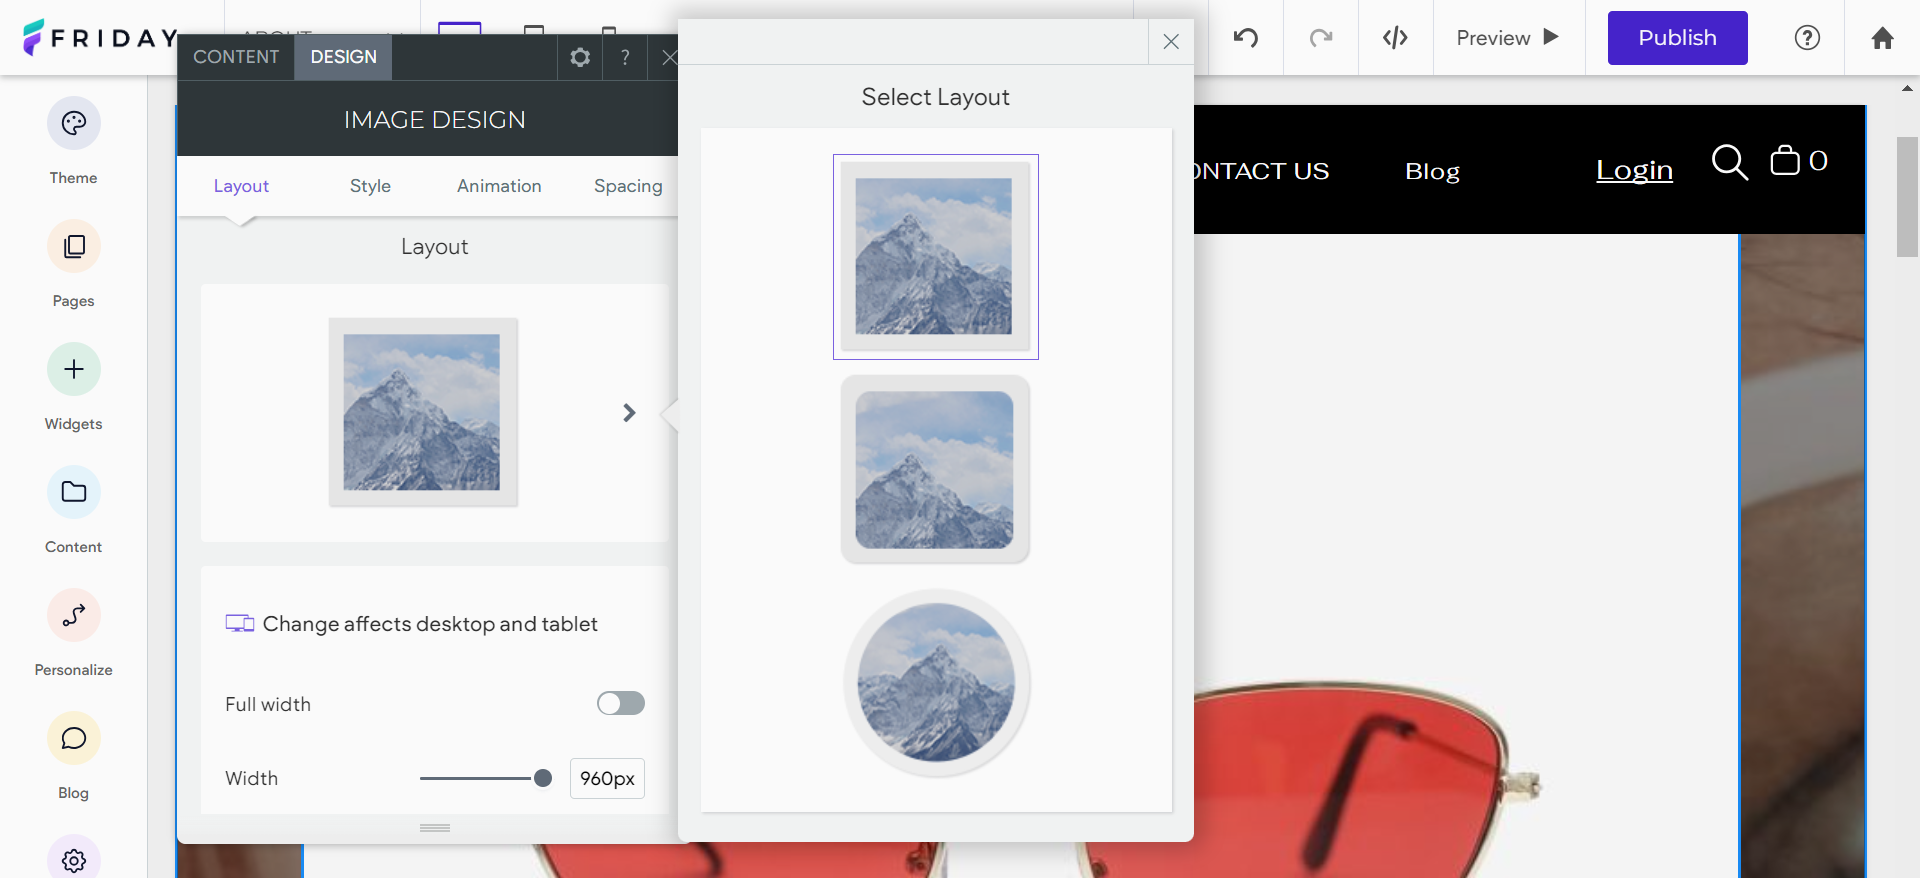Image resolution: width=1920 pixels, height=878 pixels.
Task: Go to the home dashboard icon
Action: 1882,38
